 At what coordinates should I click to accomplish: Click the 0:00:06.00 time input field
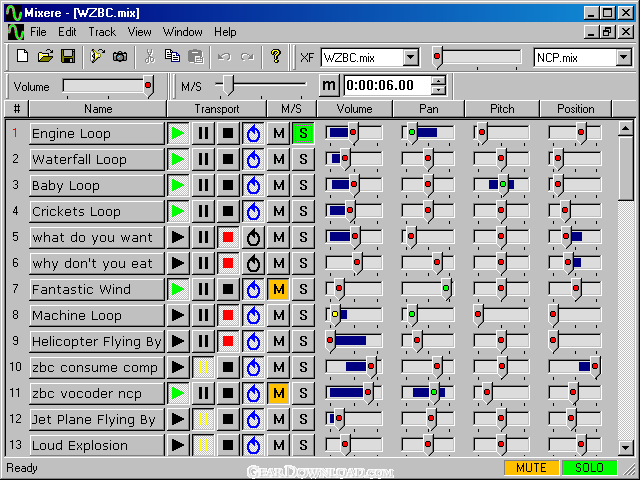(388, 86)
